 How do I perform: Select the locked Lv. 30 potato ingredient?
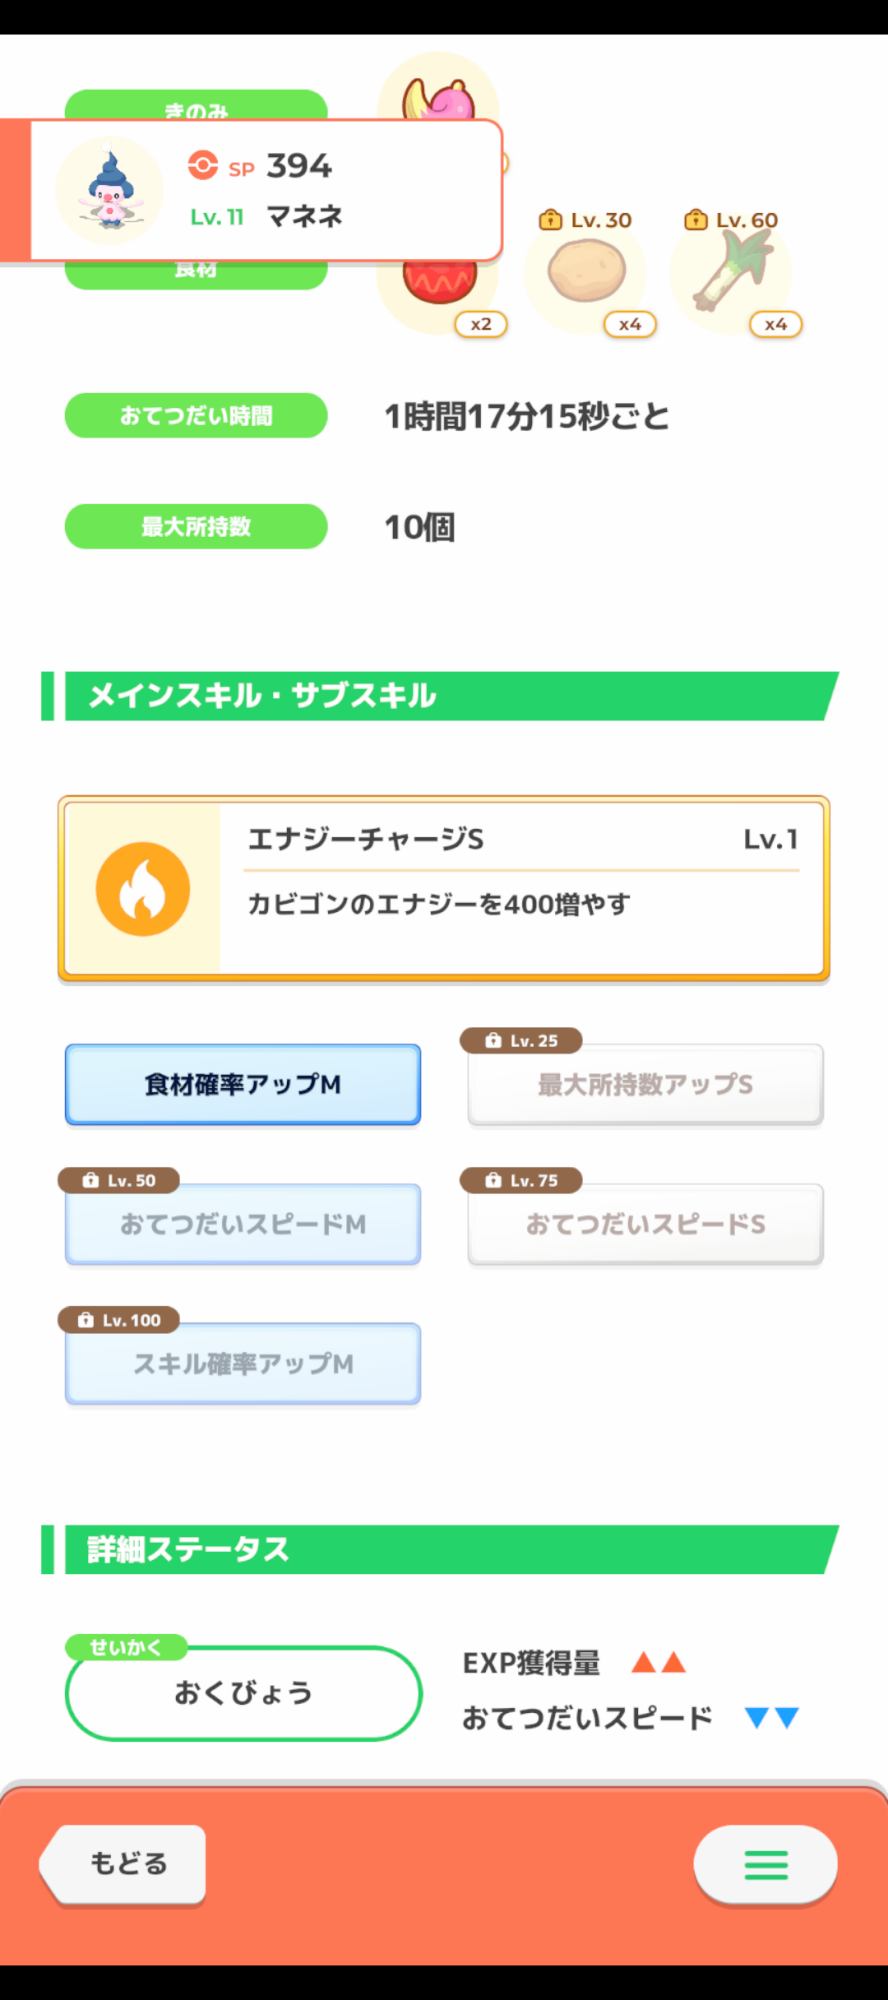coord(587,272)
